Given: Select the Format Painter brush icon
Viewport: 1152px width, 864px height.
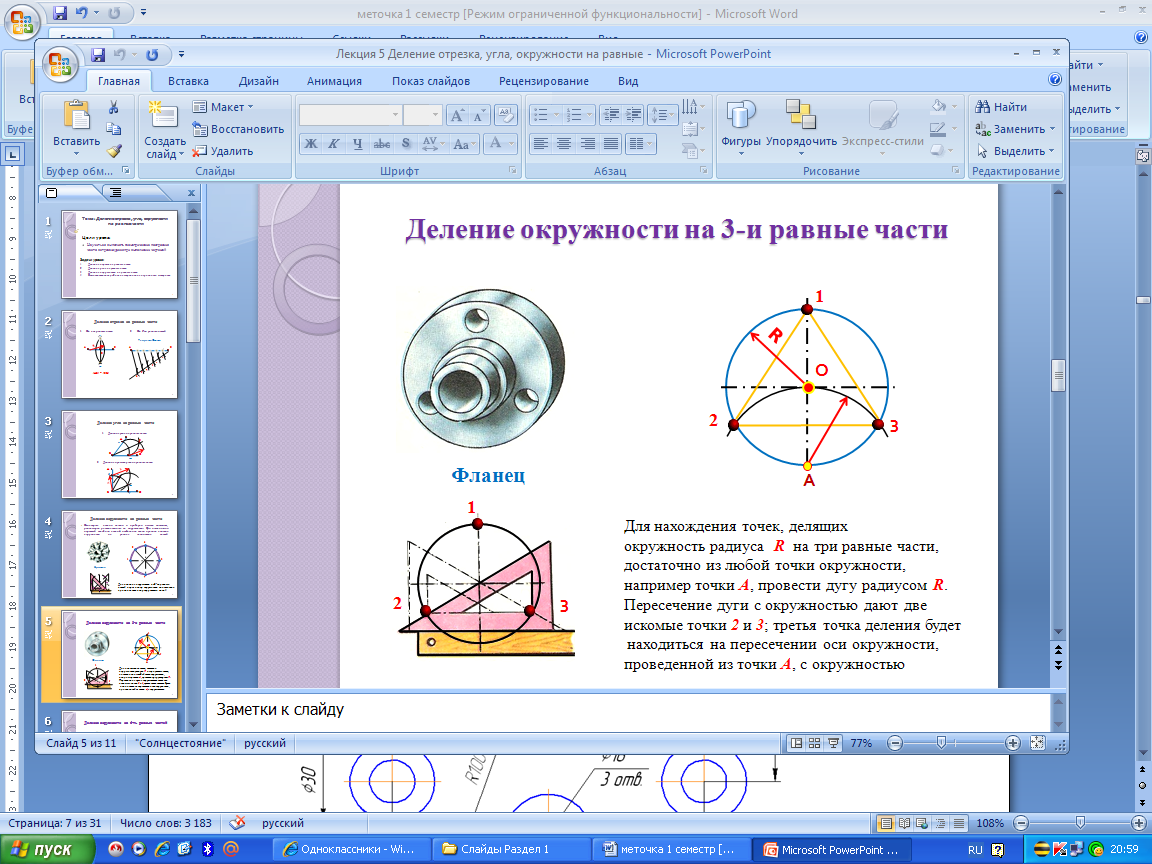Looking at the screenshot, I should pyautogui.click(x=114, y=151).
